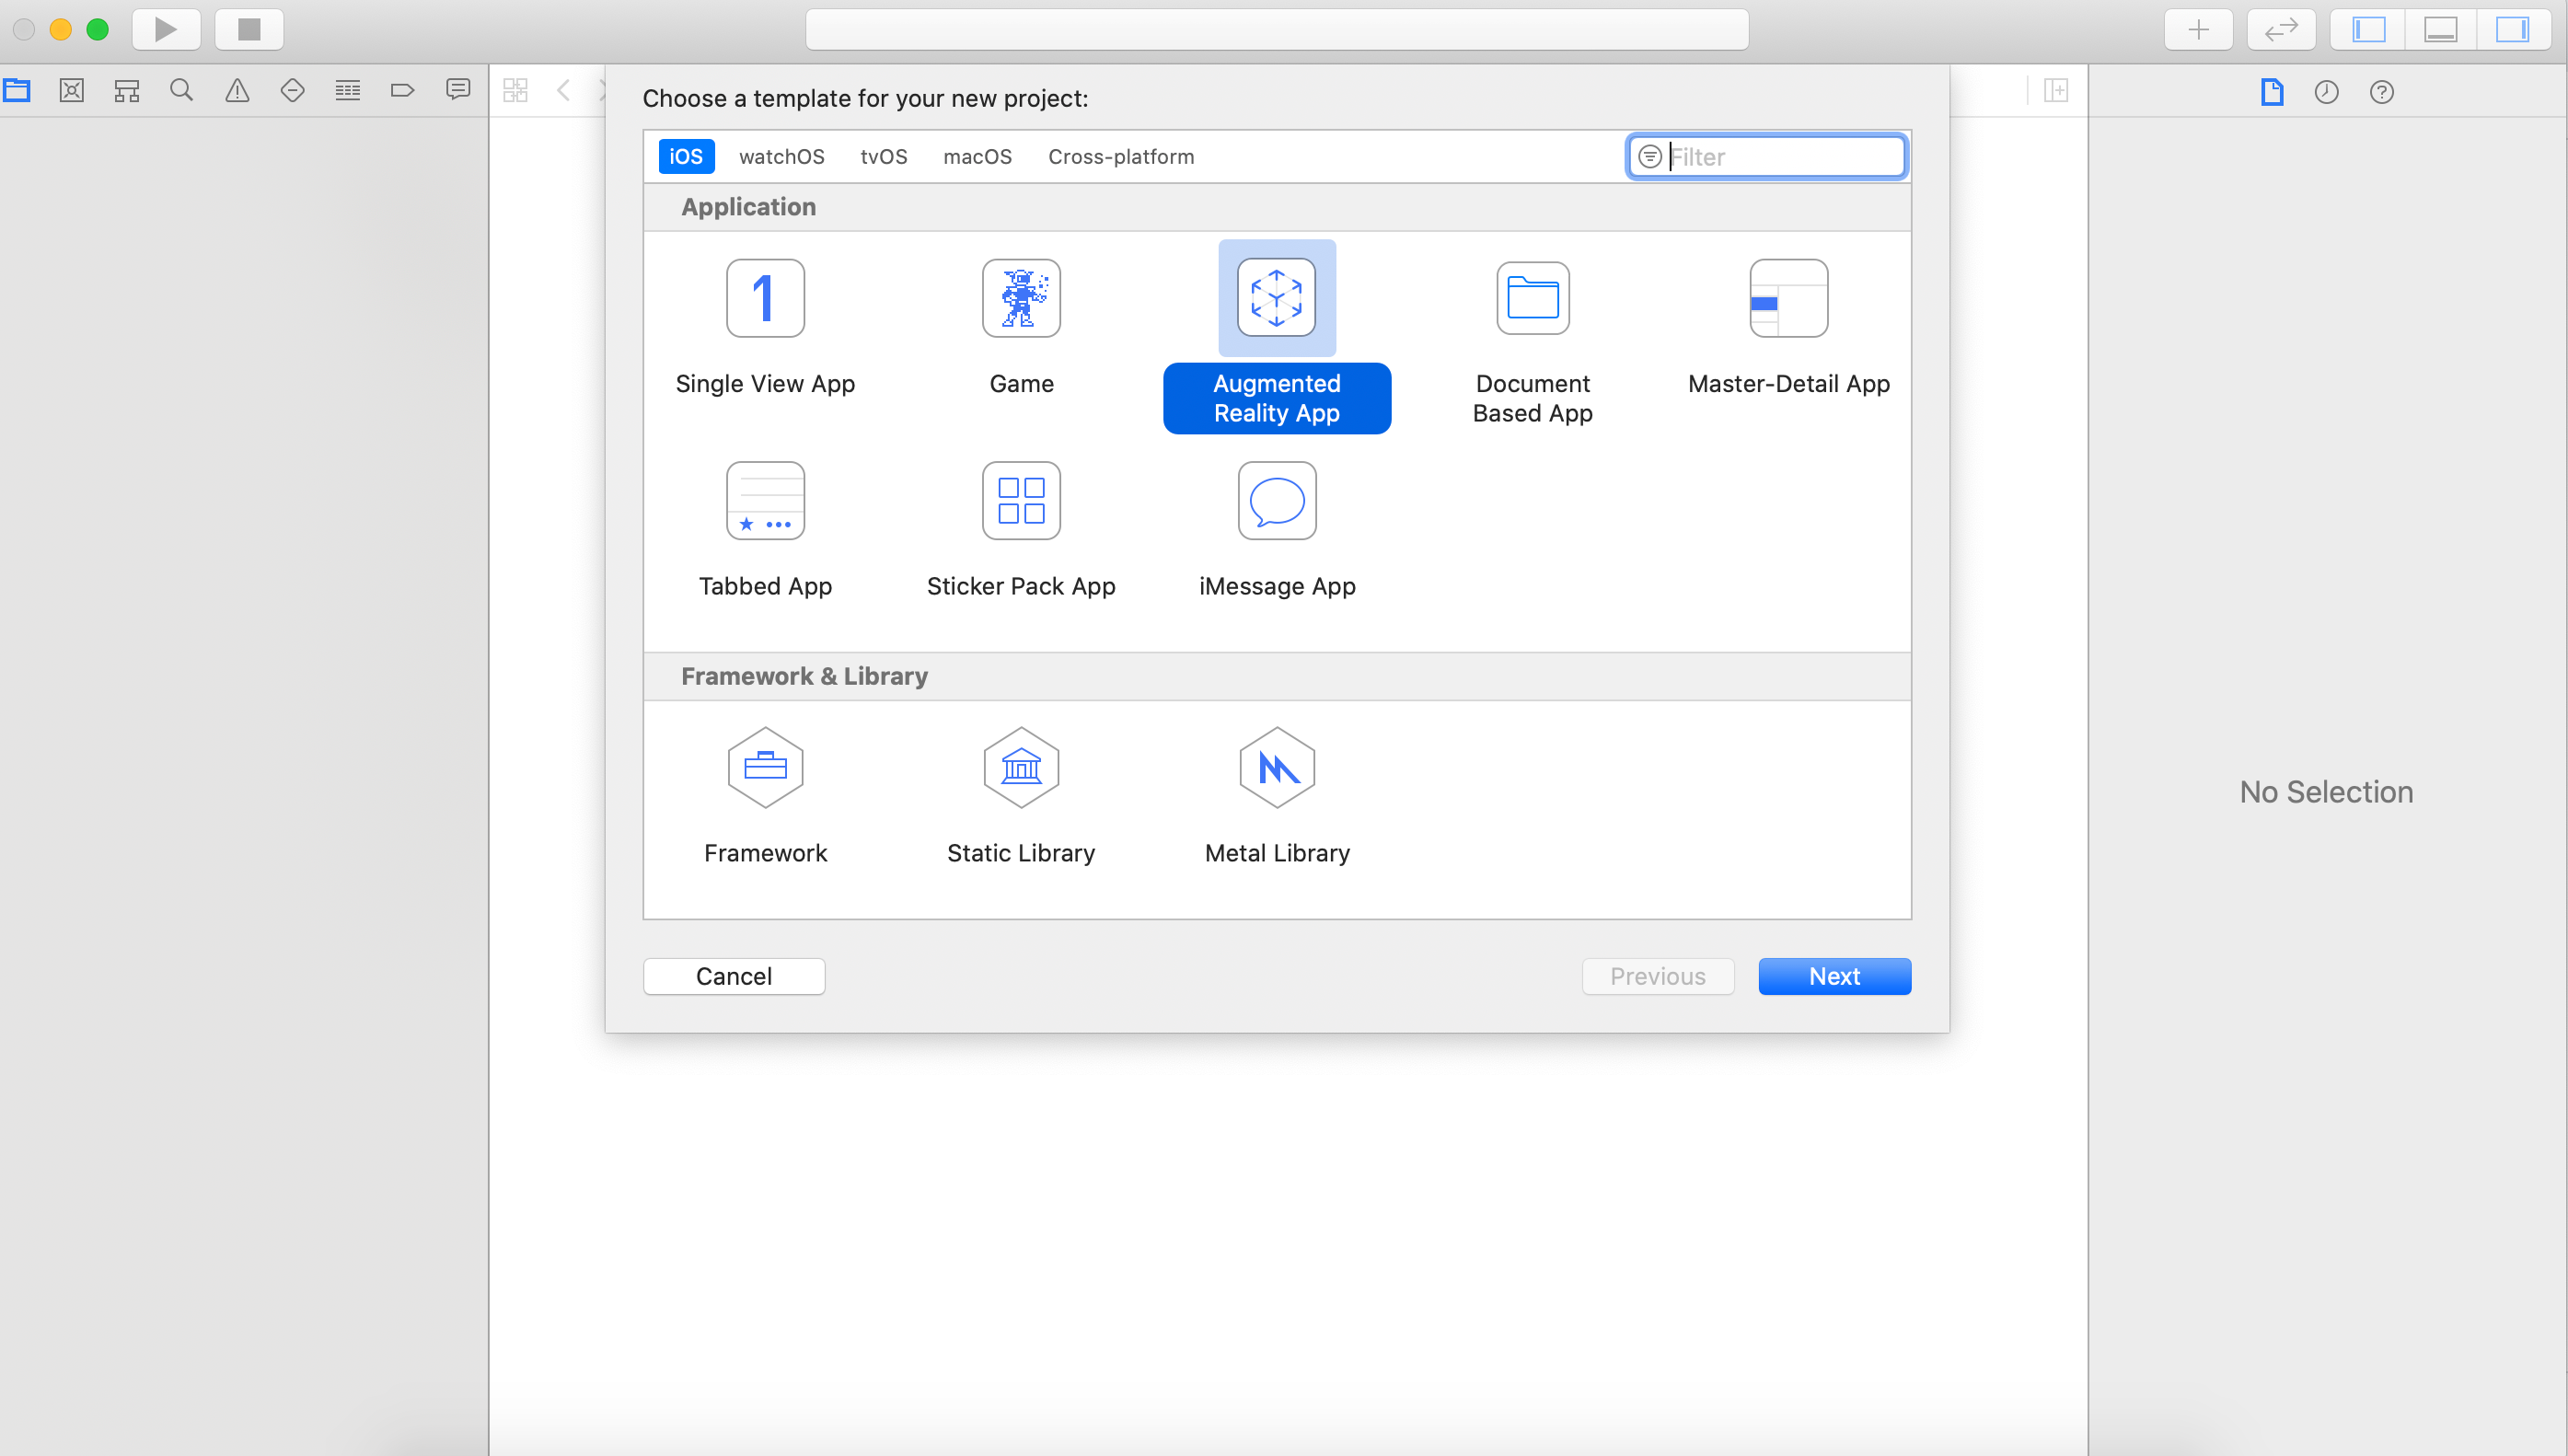This screenshot has width=2568, height=1456.
Task: Toggle the bottom debug area
Action: (x=2440, y=30)
